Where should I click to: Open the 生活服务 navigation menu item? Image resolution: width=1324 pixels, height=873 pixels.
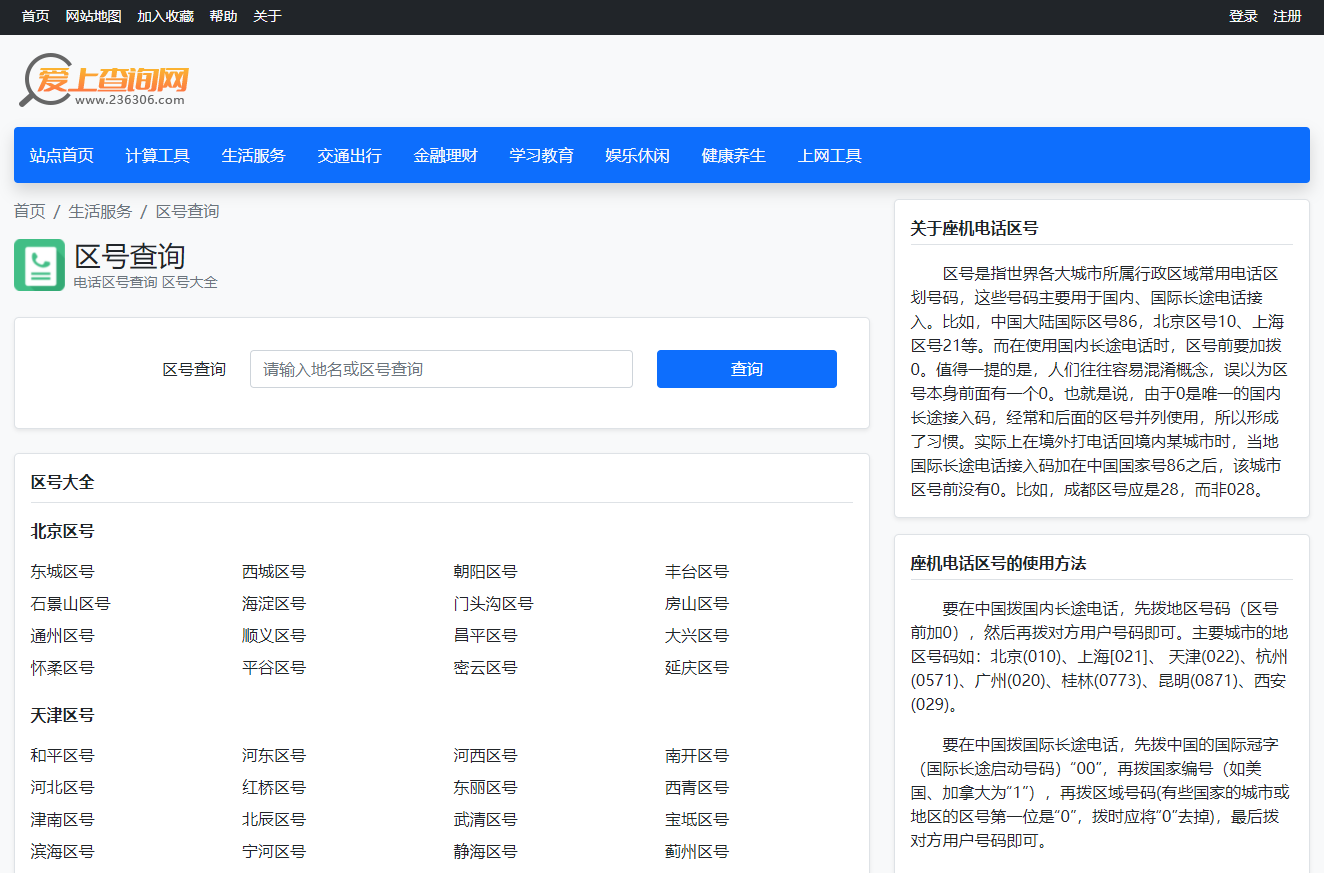tap(253, 155)
